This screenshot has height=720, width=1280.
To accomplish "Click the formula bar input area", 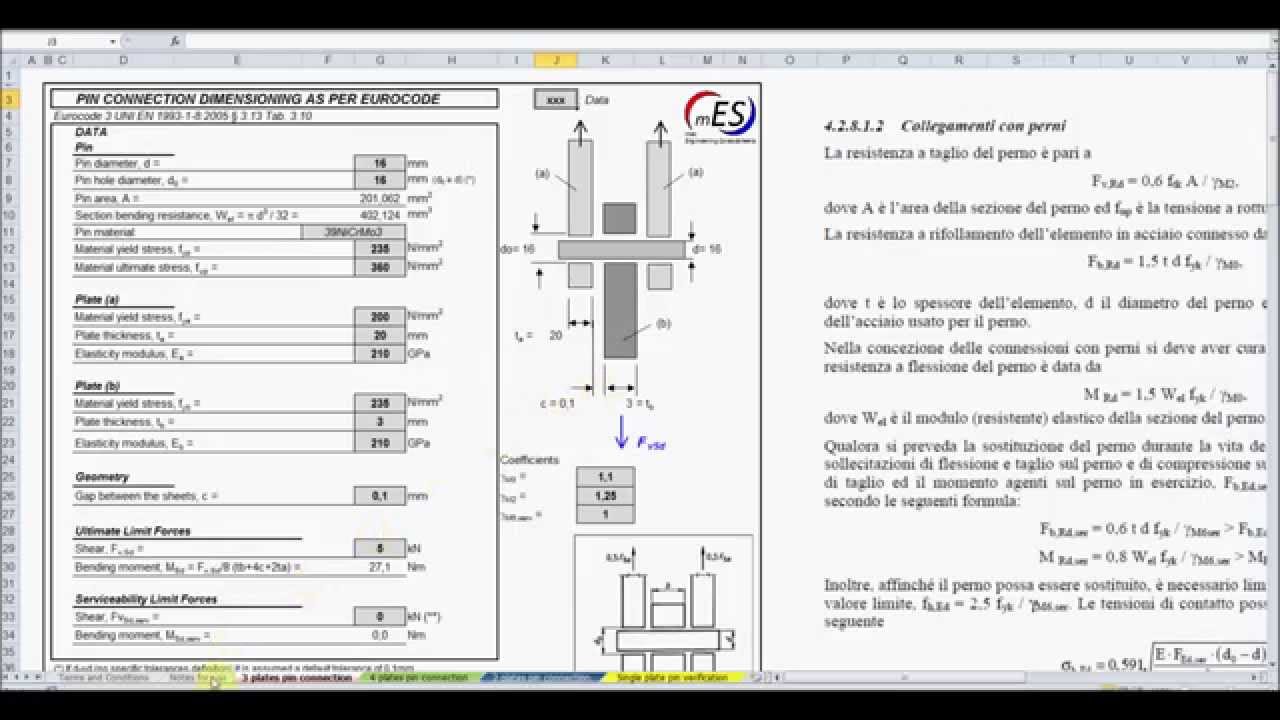I will tap(730, 41).
